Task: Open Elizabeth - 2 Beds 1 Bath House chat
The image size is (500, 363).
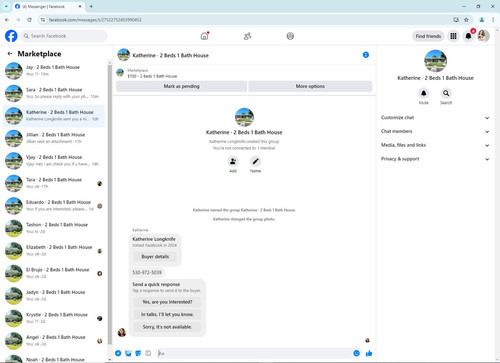Action: pos(54,251)
